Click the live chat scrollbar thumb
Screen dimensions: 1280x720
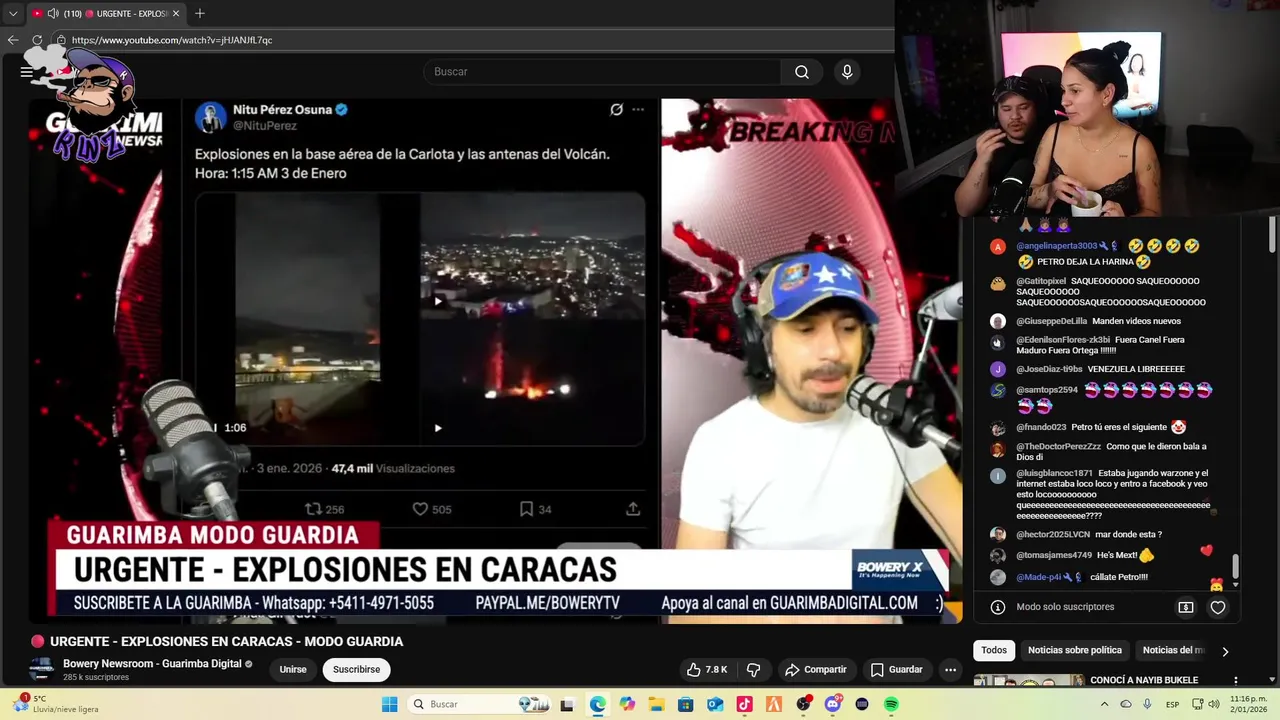click(x=1235, y=567)
